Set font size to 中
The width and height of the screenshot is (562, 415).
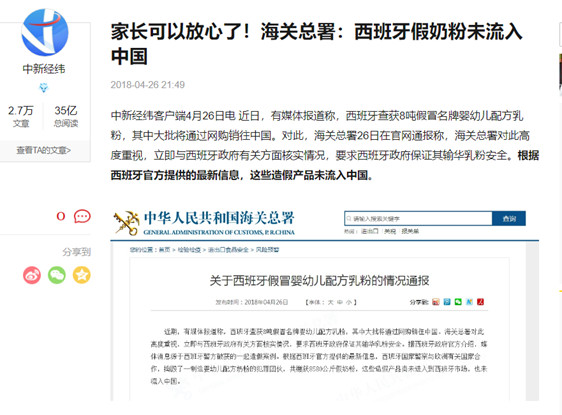[x=340, y=302]
